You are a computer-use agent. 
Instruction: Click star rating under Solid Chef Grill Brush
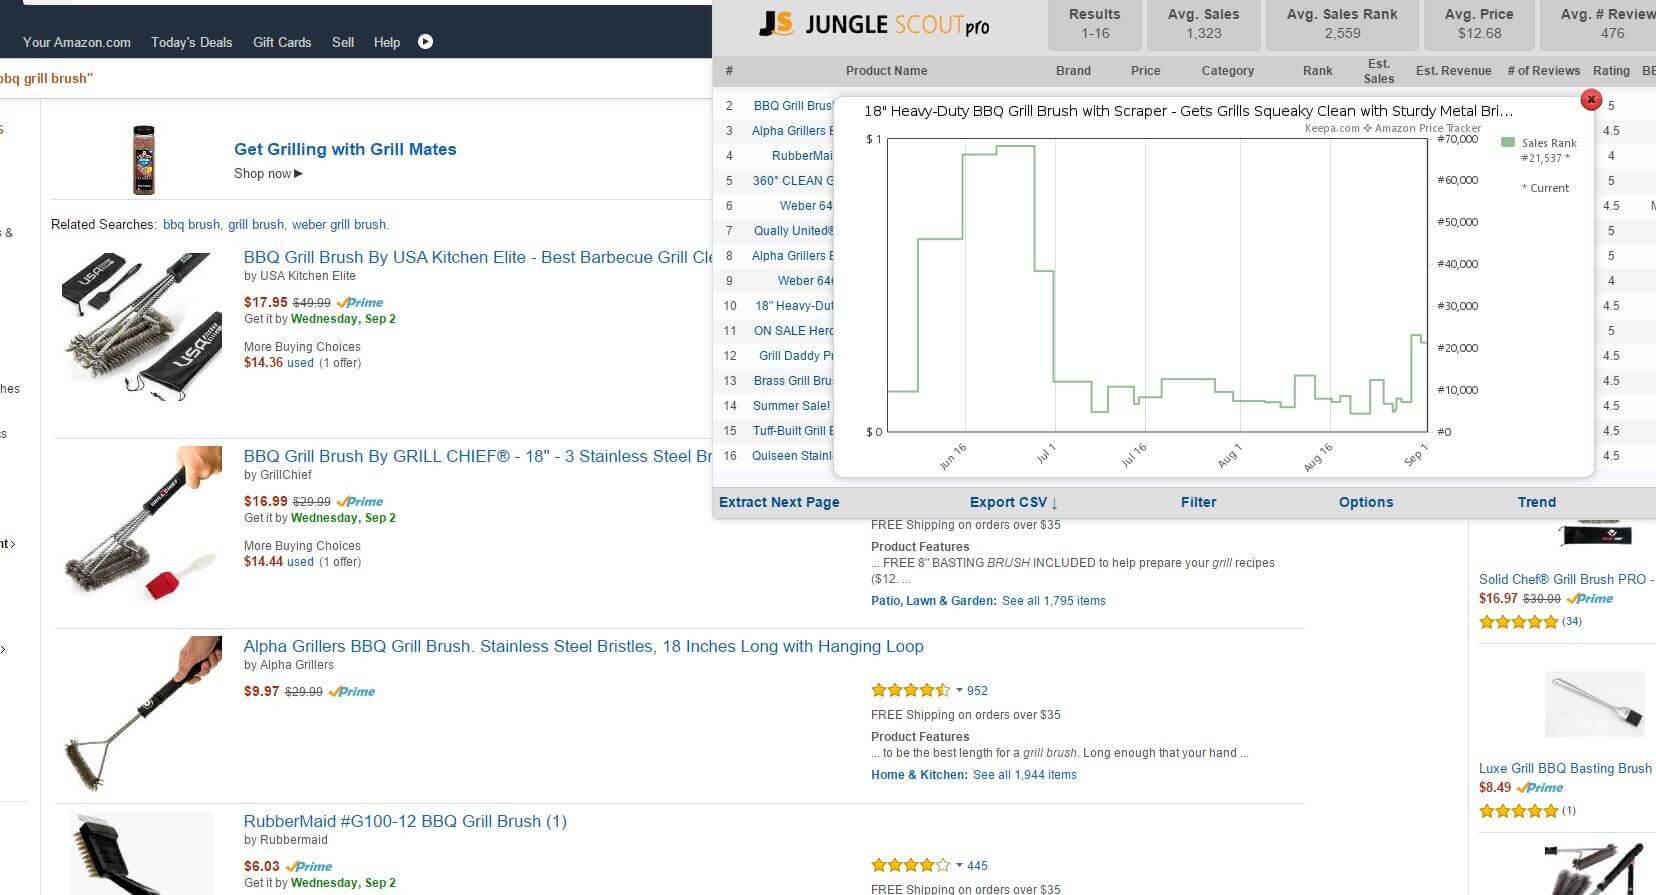[x=1518, y=622]
